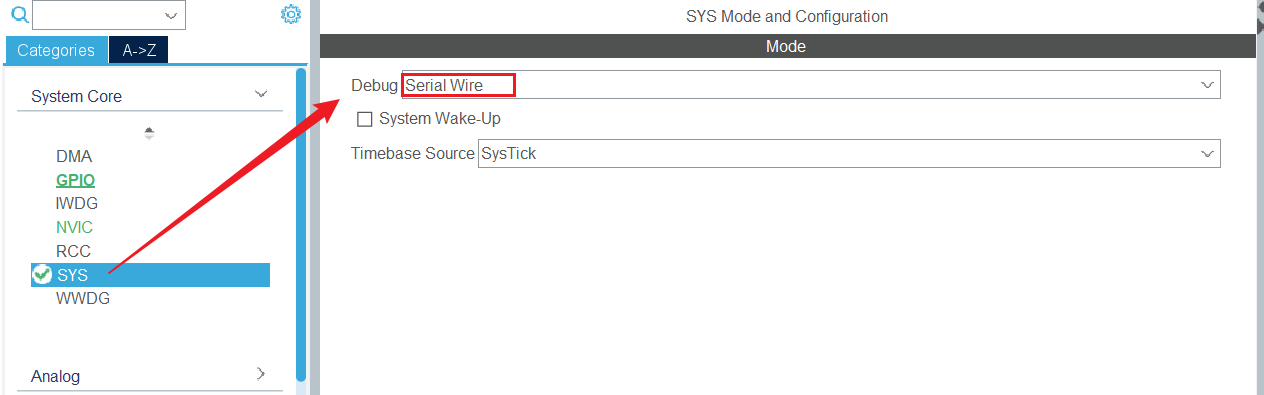This screenshot has width=1264, height=395.
Task: Click the Mode section header bar
Action: [787, 46]
